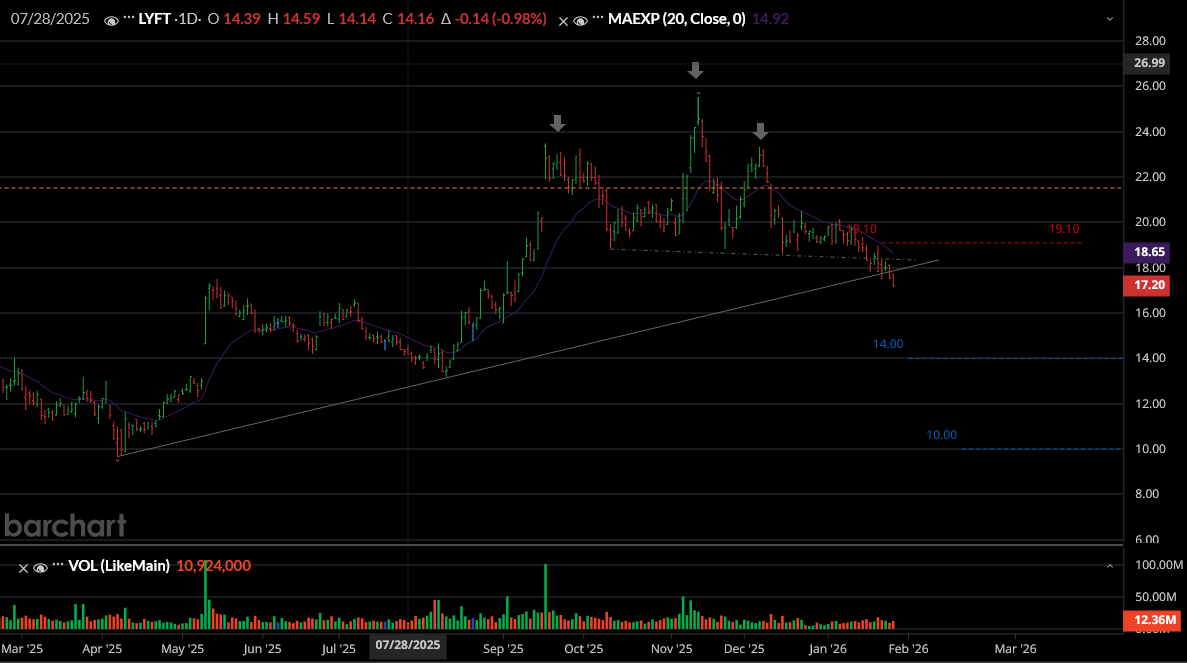Remove the VOL study with its X

coord(23,568)
